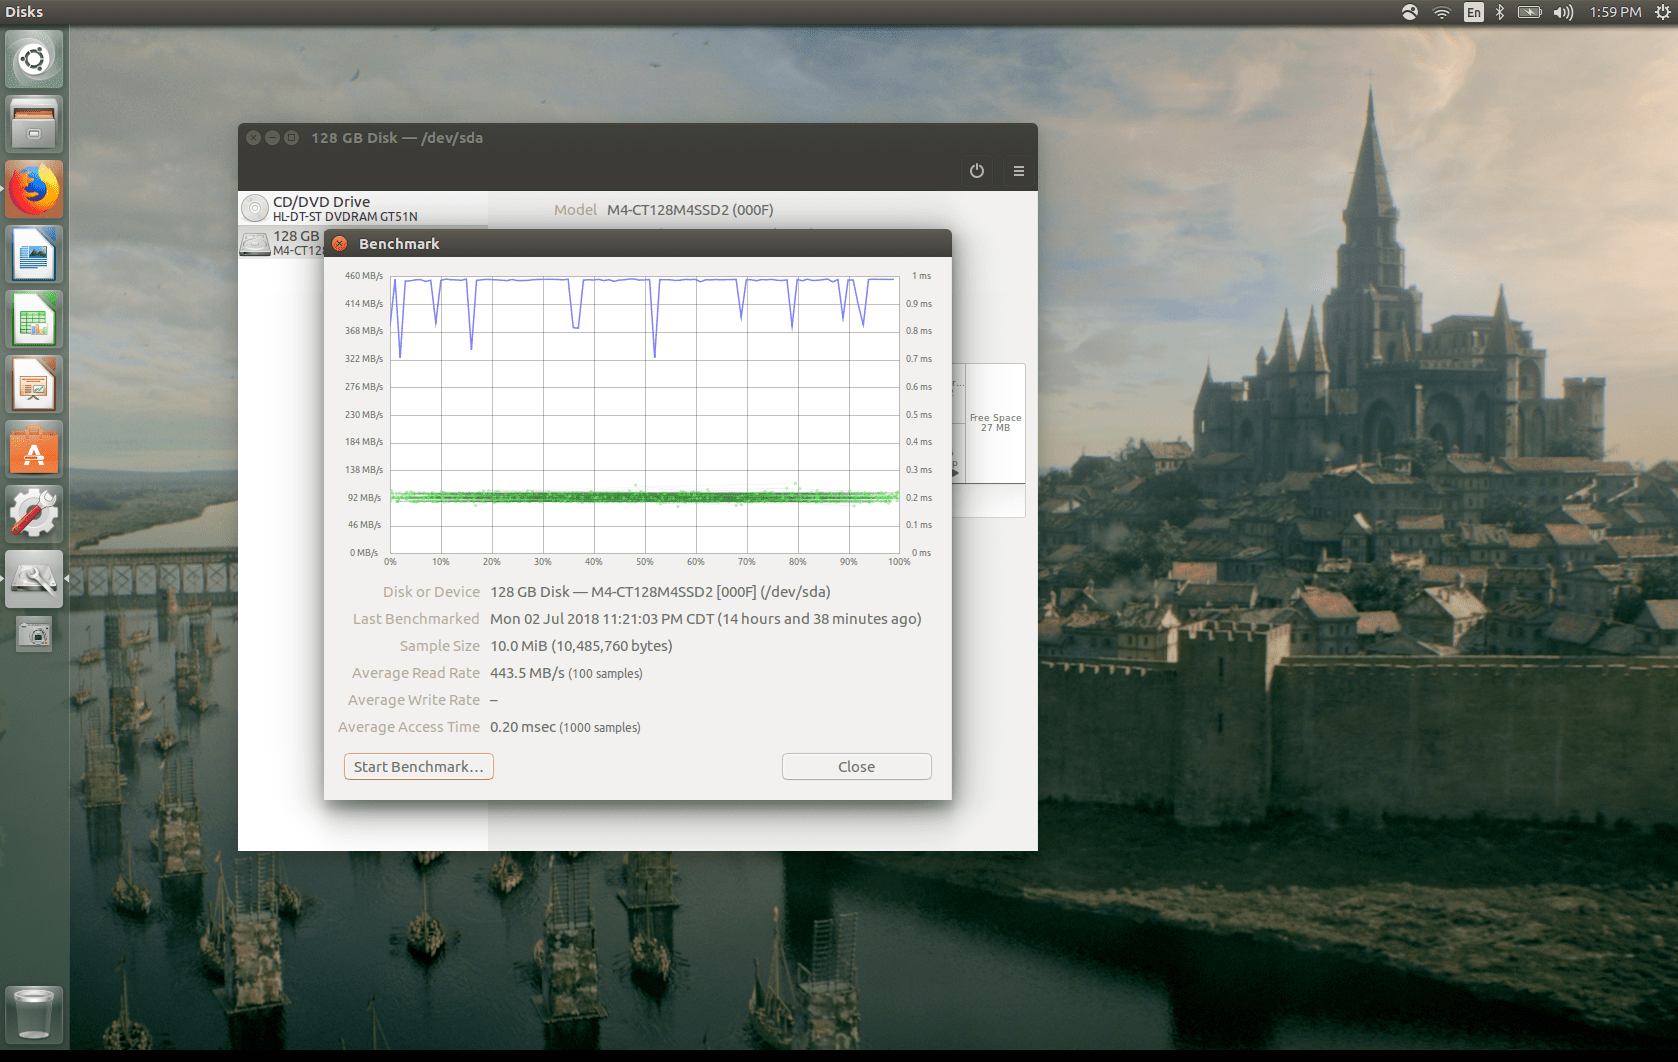Open the Files manager from the launcher
This screenshot has height=1062, width=1678.
(x=34, y=124)
